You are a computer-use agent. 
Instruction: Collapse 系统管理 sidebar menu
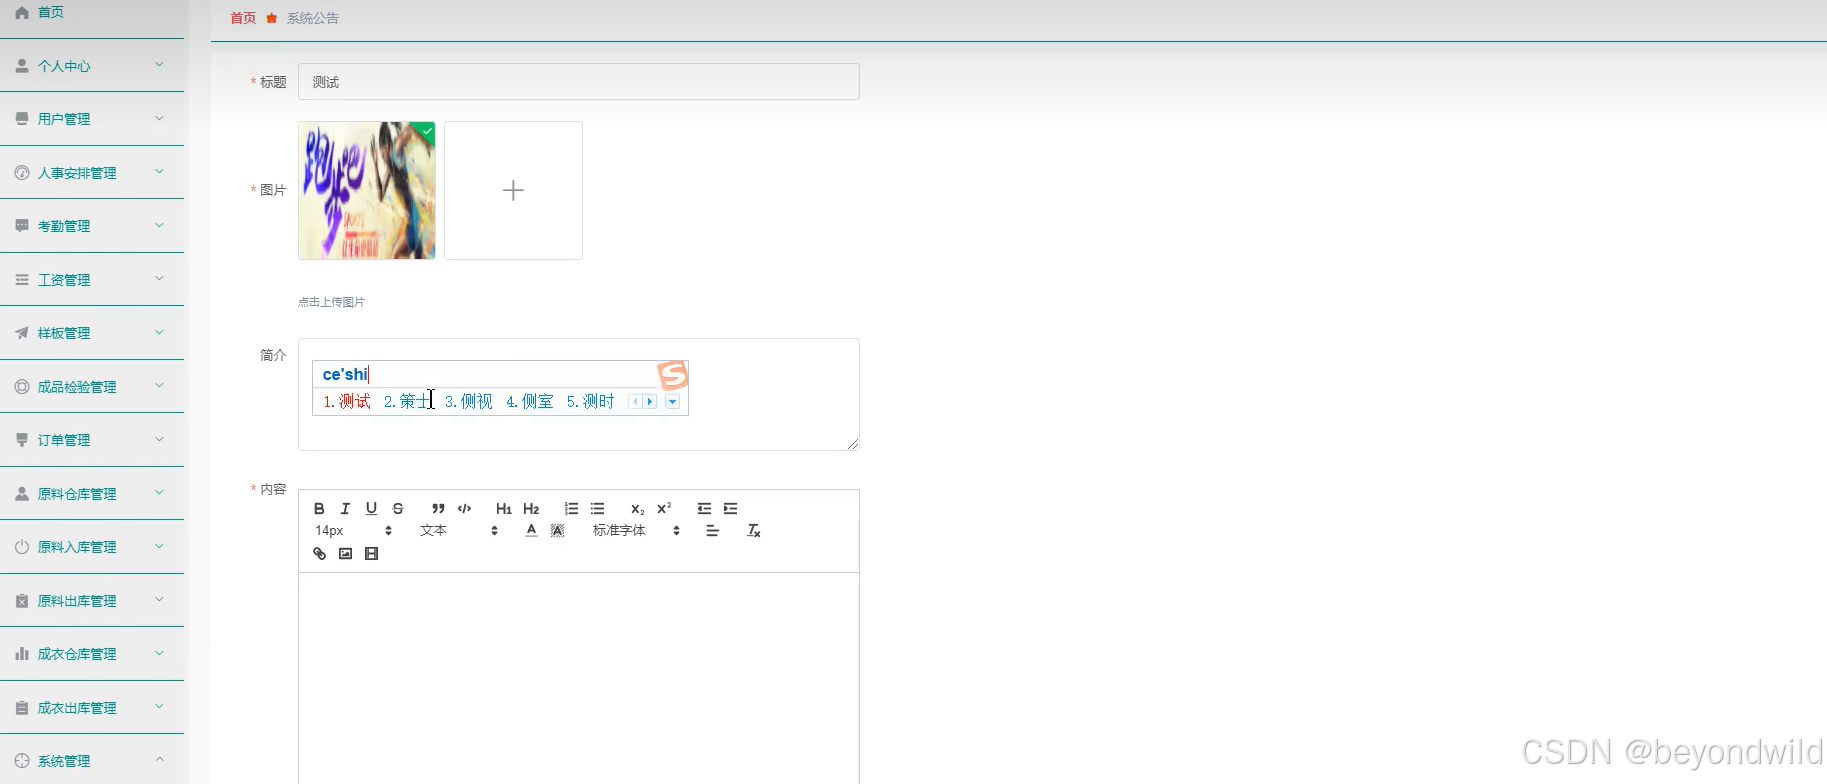click(92, 761)
